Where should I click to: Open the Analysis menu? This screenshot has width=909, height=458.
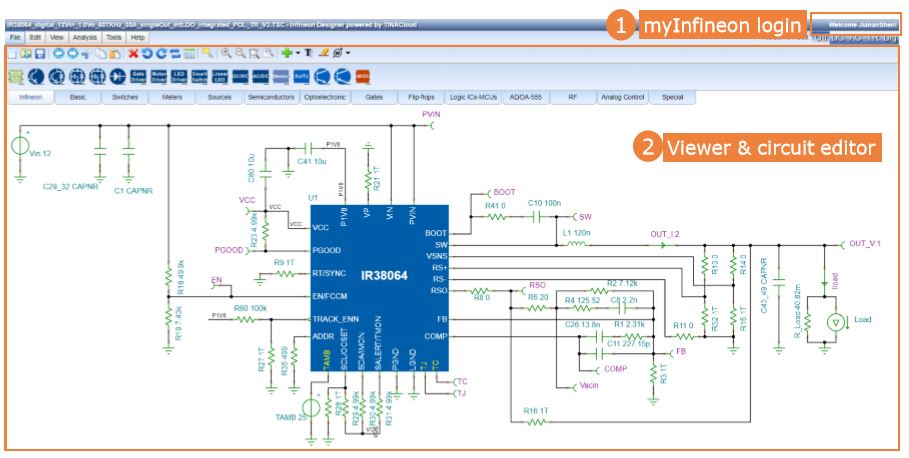point(85,37)
